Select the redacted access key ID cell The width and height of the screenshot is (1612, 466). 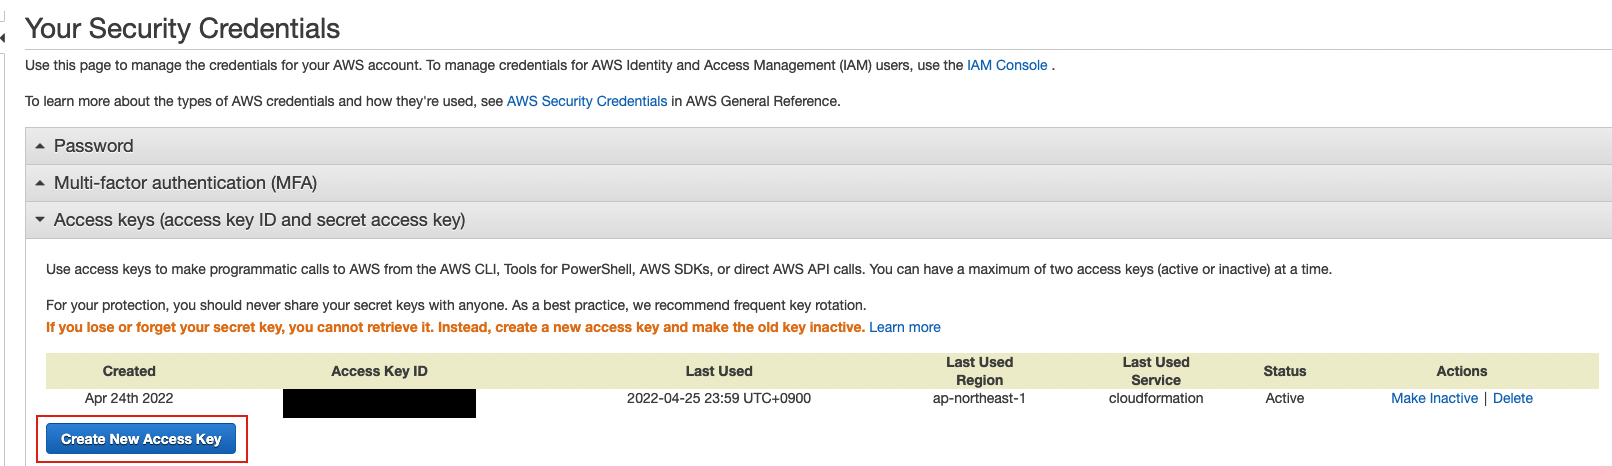(x=379, y=403)
